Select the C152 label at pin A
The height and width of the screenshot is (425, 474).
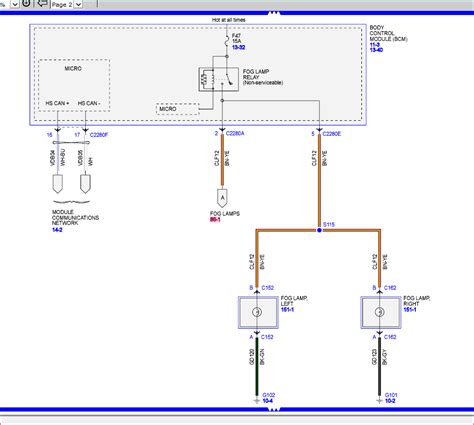tap(267, 337)
